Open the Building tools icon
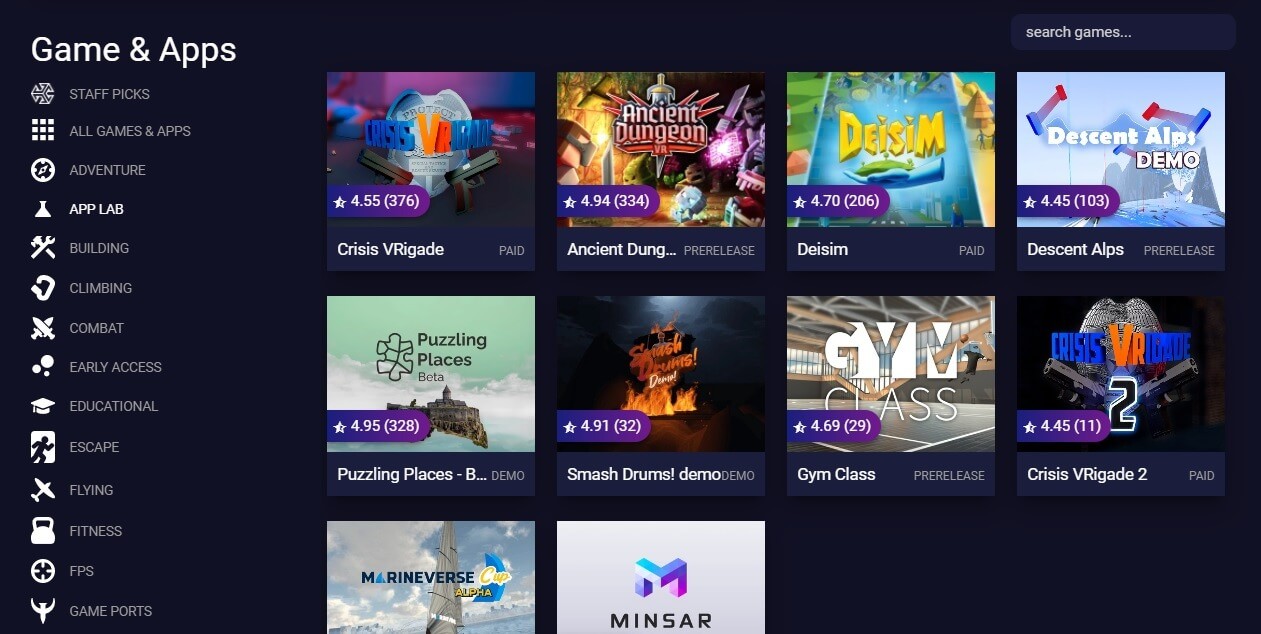1261x634 pixels. click(x=43, y=248)
